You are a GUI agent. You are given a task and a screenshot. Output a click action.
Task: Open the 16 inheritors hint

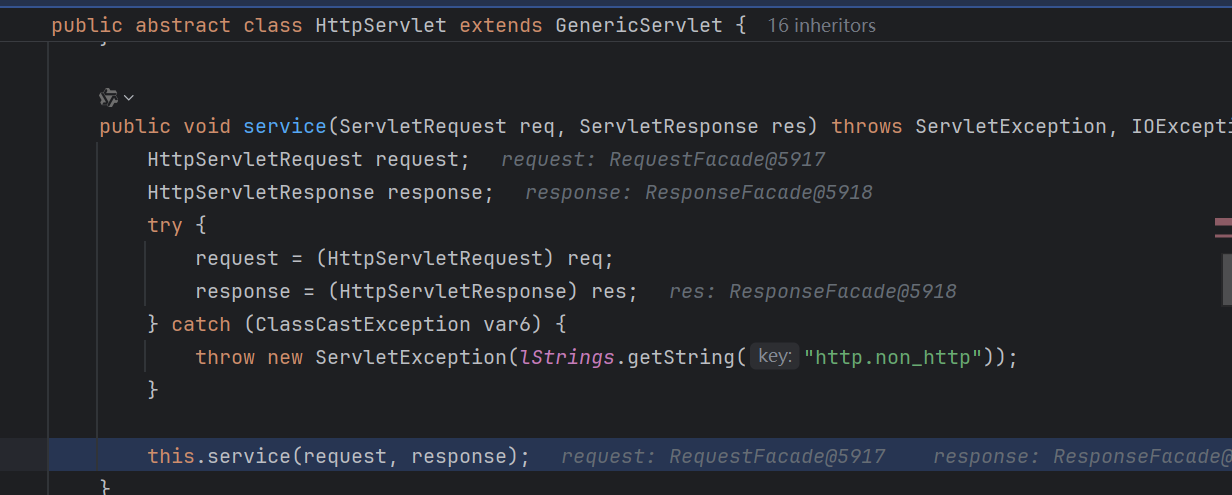click(x=821, y=26)
